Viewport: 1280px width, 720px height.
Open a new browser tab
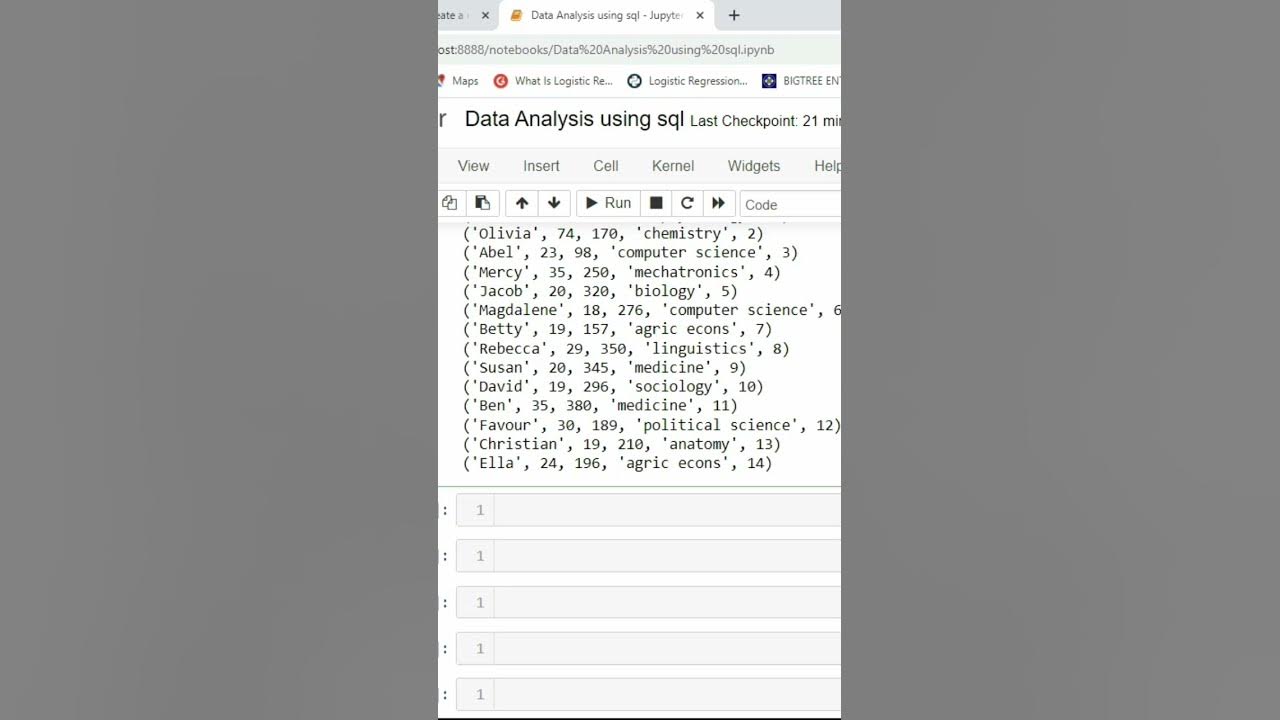(734, 15)
